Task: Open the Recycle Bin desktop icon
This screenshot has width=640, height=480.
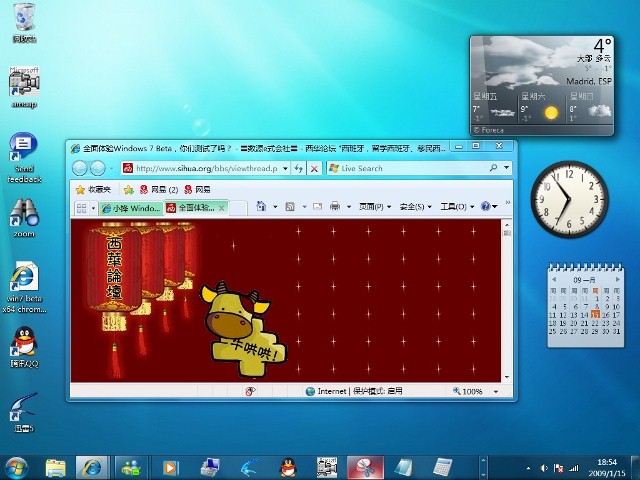Action: point(24,22)
